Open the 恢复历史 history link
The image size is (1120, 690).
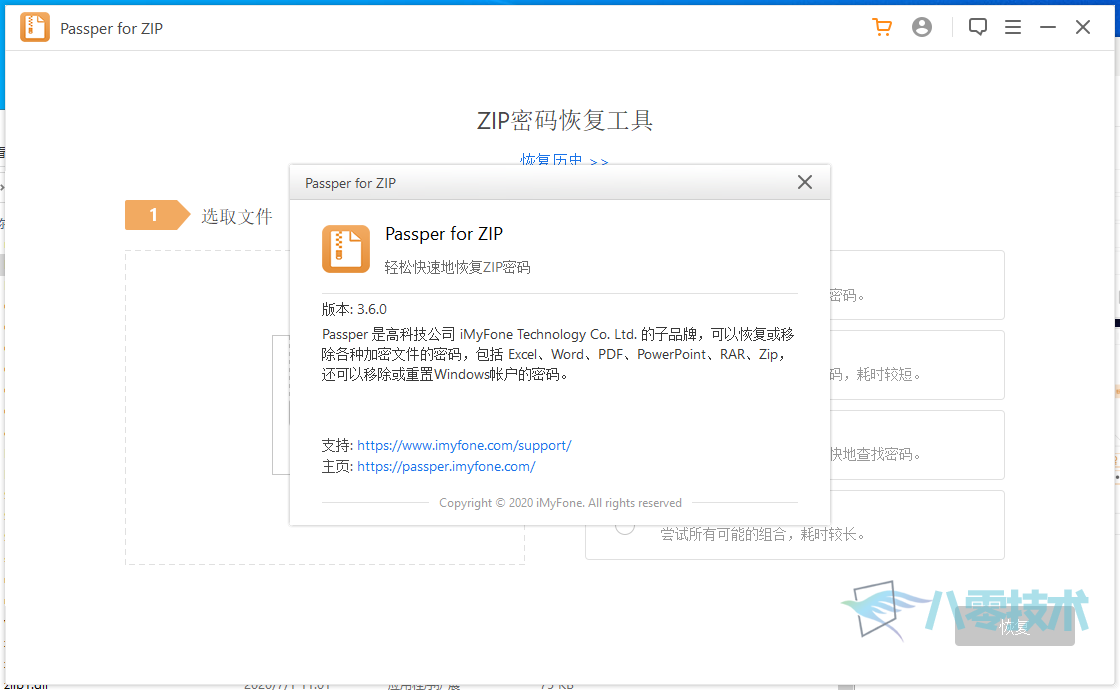click(x=564, y=160)
